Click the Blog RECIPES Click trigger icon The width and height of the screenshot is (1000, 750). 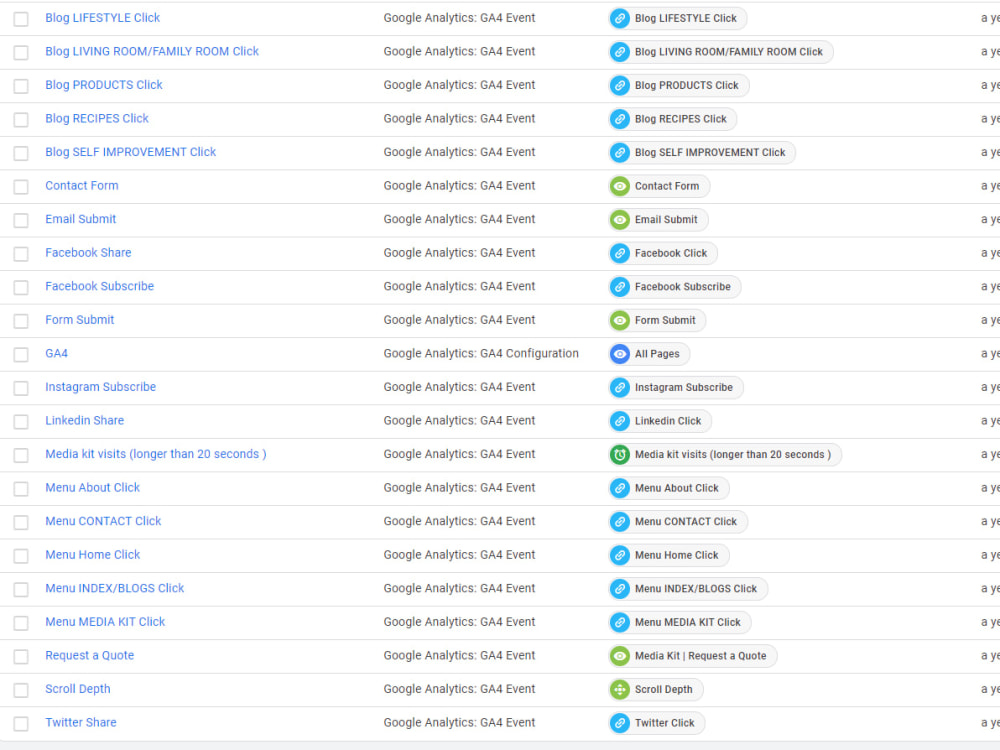pos(619,119)
